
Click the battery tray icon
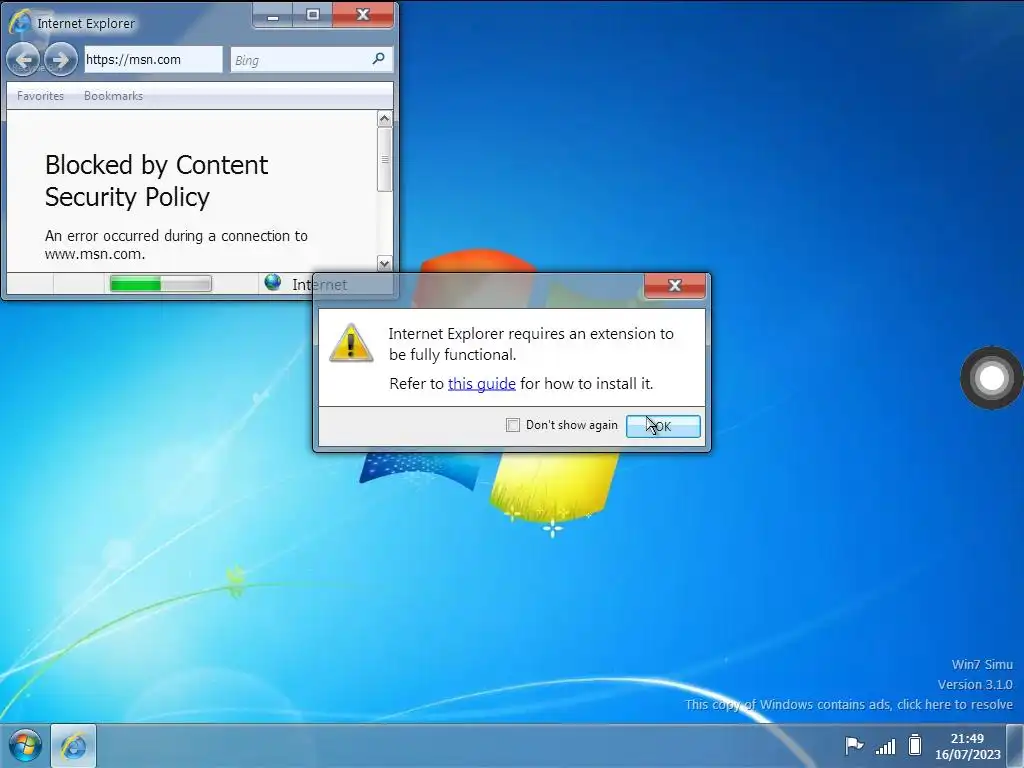[915, 744]
